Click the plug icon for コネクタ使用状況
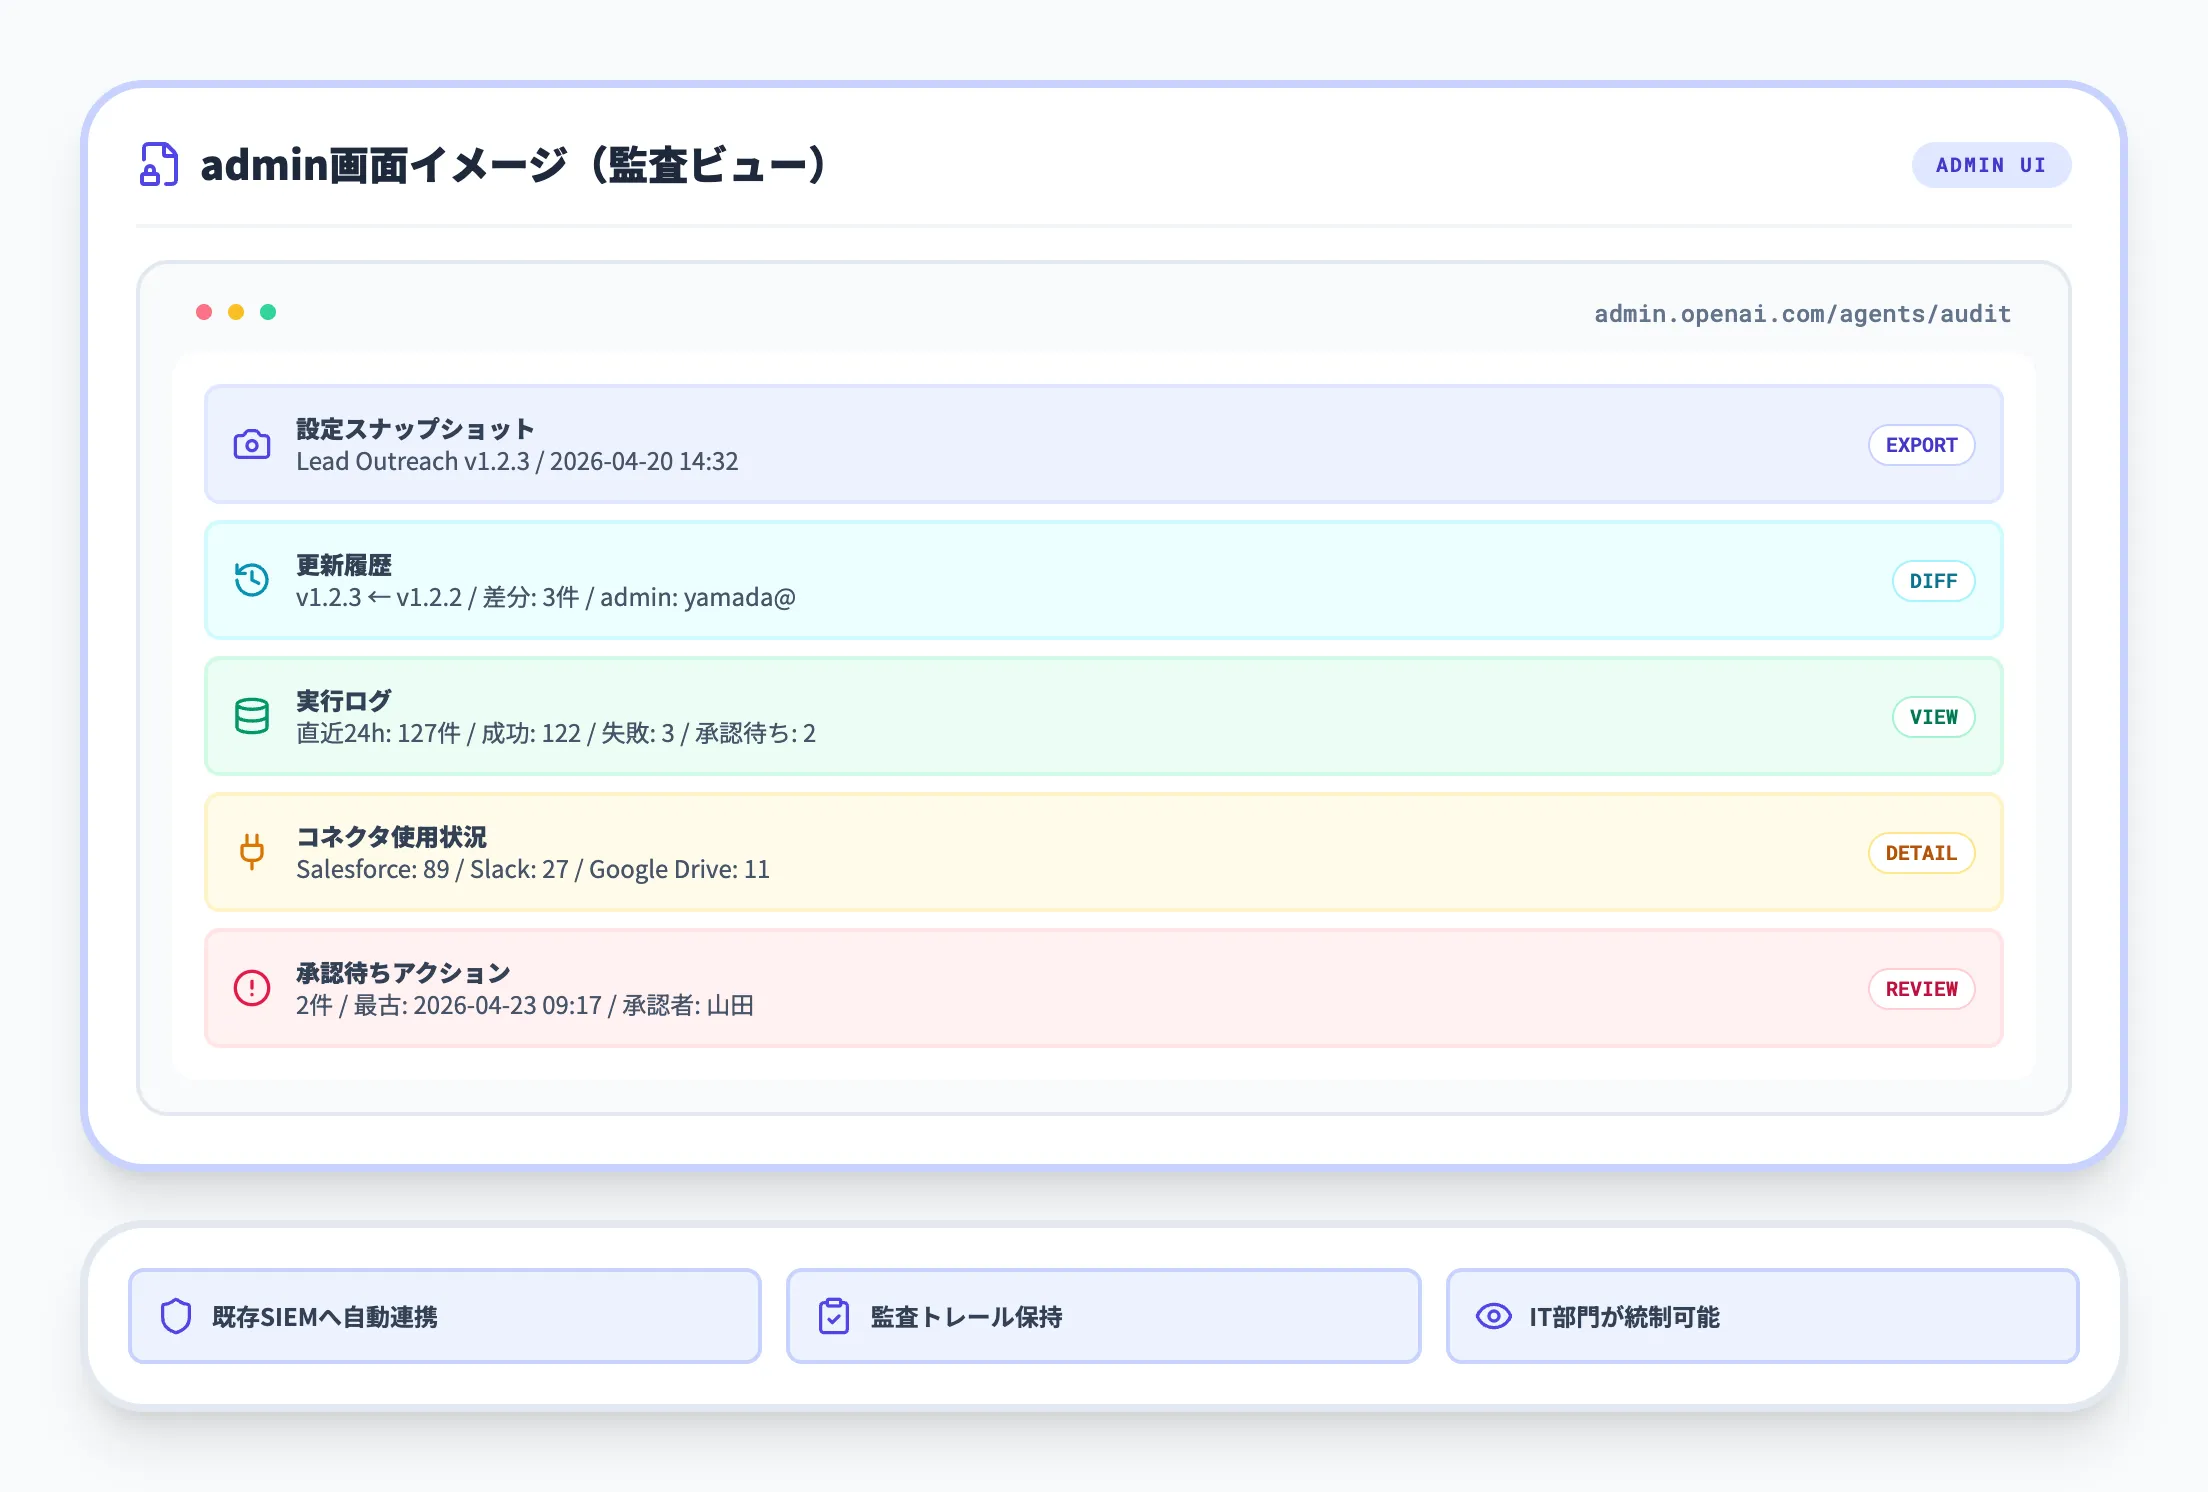Image resolution: width=2208 pixels, height=1492 pixels. (252, 852)
